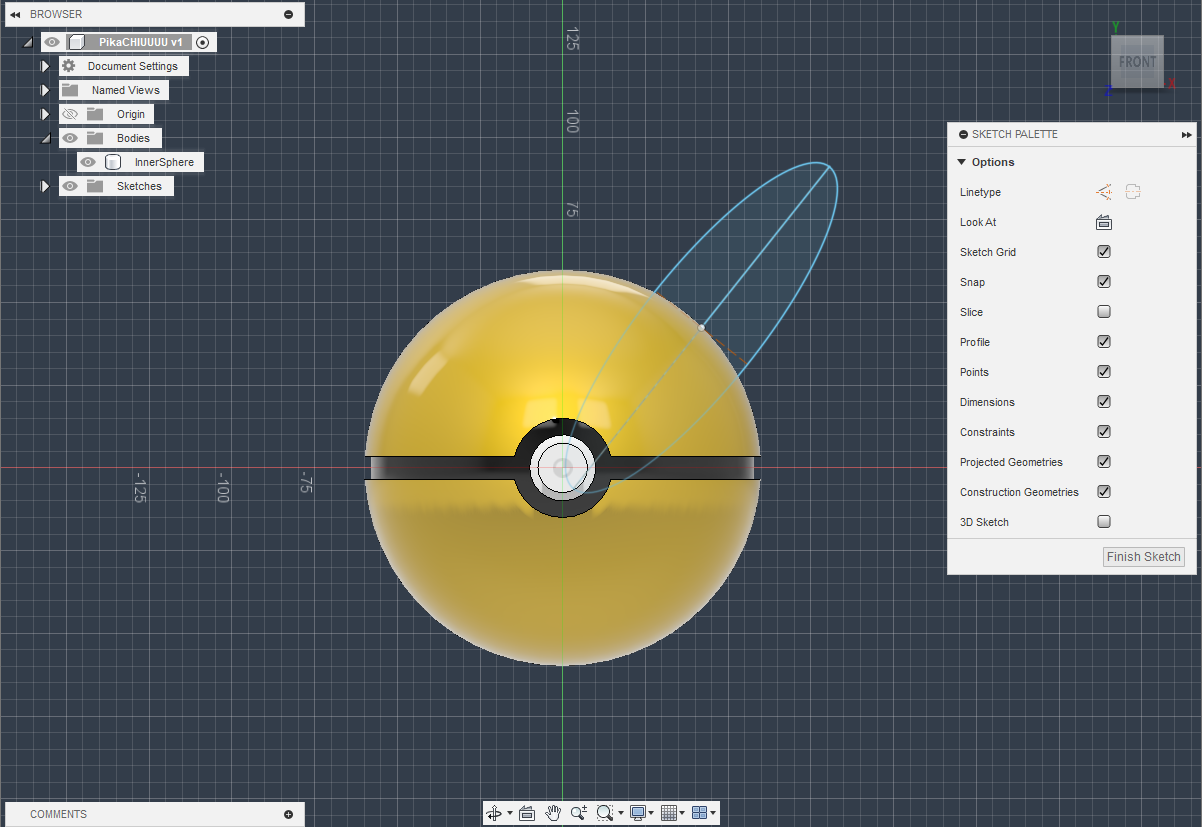The width and height of the screenshot is (1202, 827).
Task: Click the Look At icon in Sketch Palette
Action: click(1104, 222)
